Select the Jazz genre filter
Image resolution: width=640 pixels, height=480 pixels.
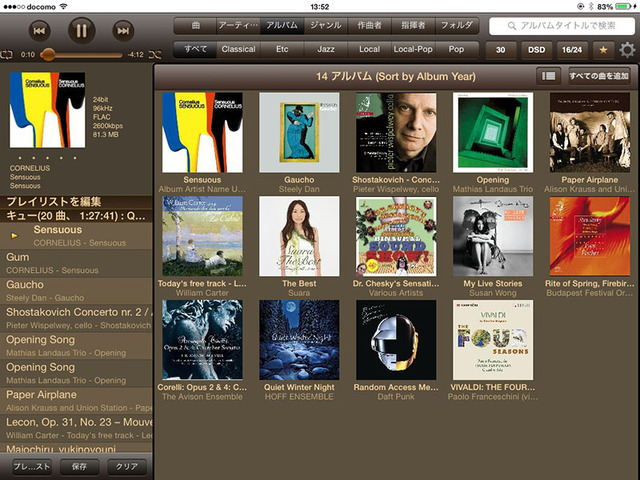[x=325, y=49]
